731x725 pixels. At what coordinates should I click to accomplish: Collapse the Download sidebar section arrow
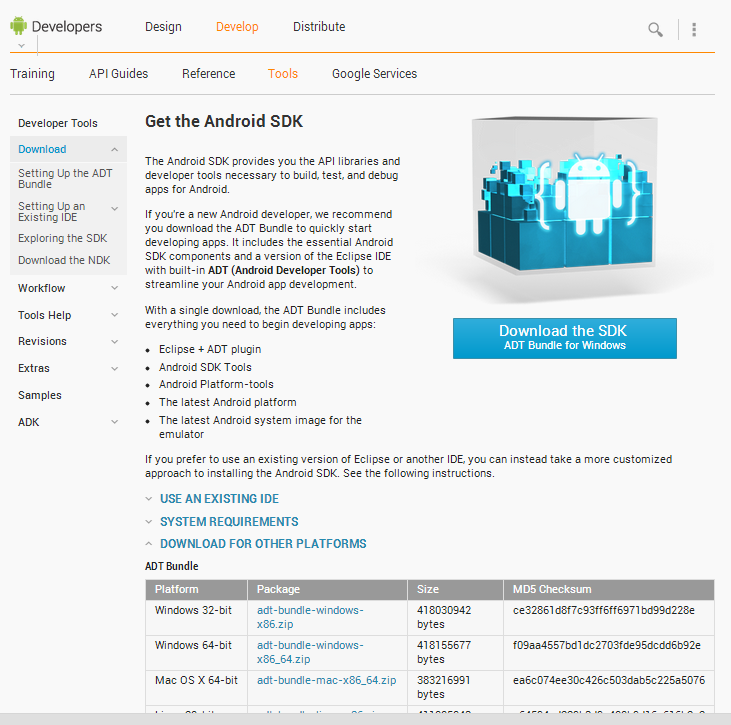click(115, 150)
